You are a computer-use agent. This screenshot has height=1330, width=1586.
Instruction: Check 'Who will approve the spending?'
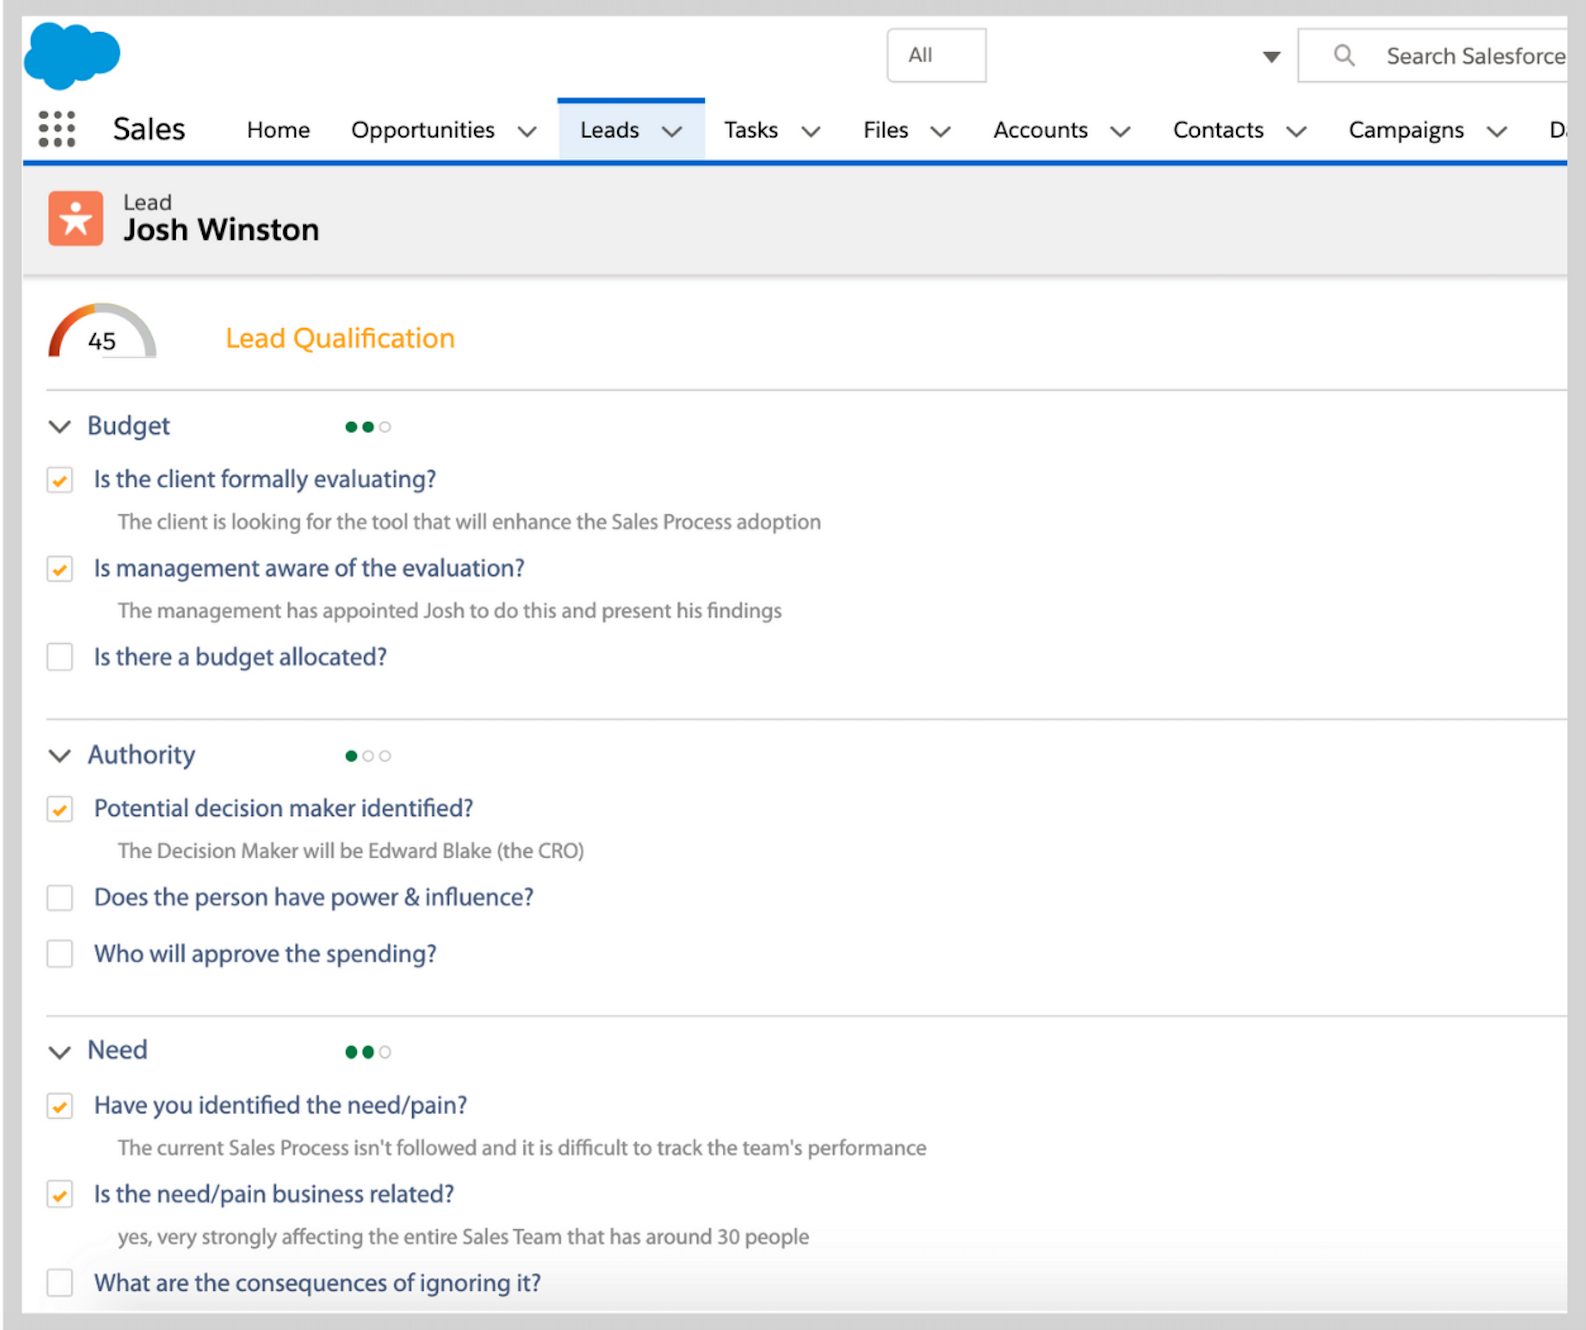[60, 954]
